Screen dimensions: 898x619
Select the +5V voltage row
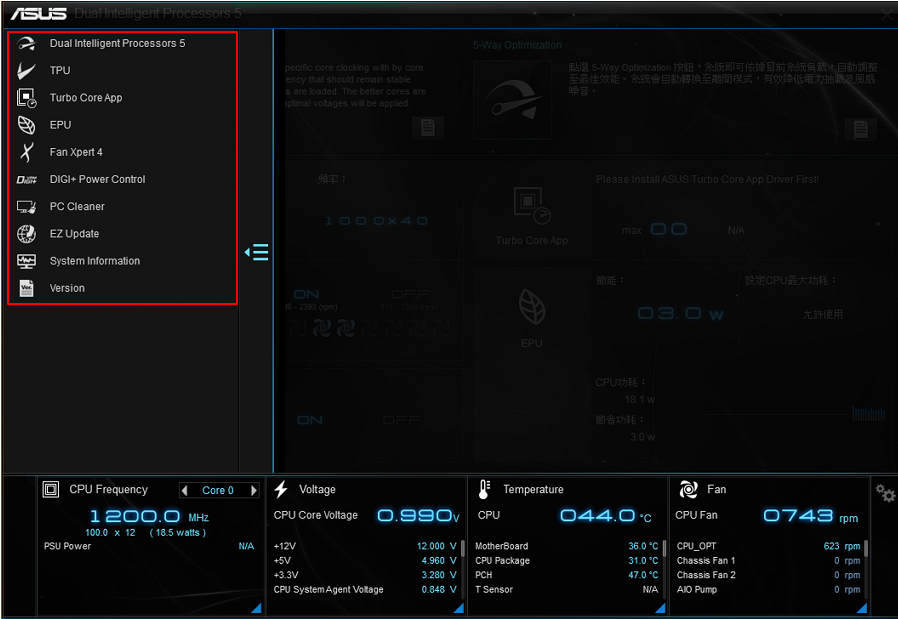pyautogui.click(x=365, y=561)
